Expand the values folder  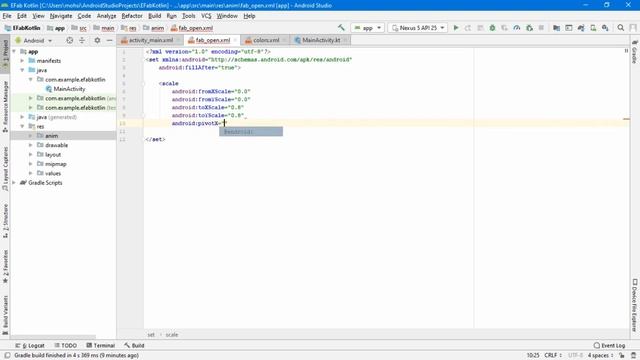click(x=31, y=173)
